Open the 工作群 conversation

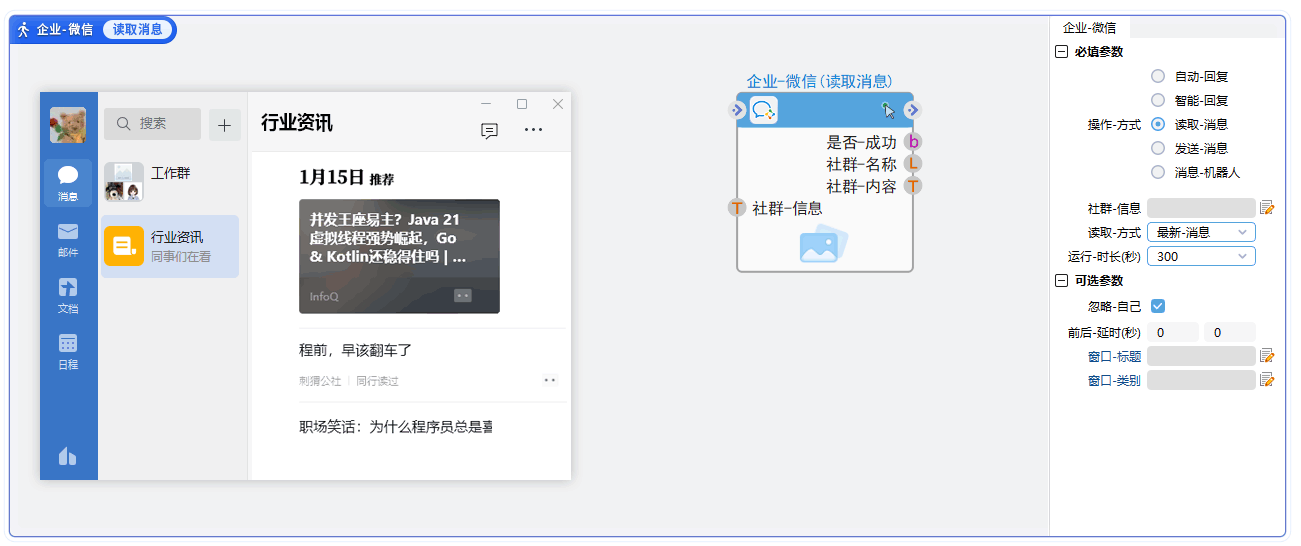pyautogui.click(x=171, y=182)
